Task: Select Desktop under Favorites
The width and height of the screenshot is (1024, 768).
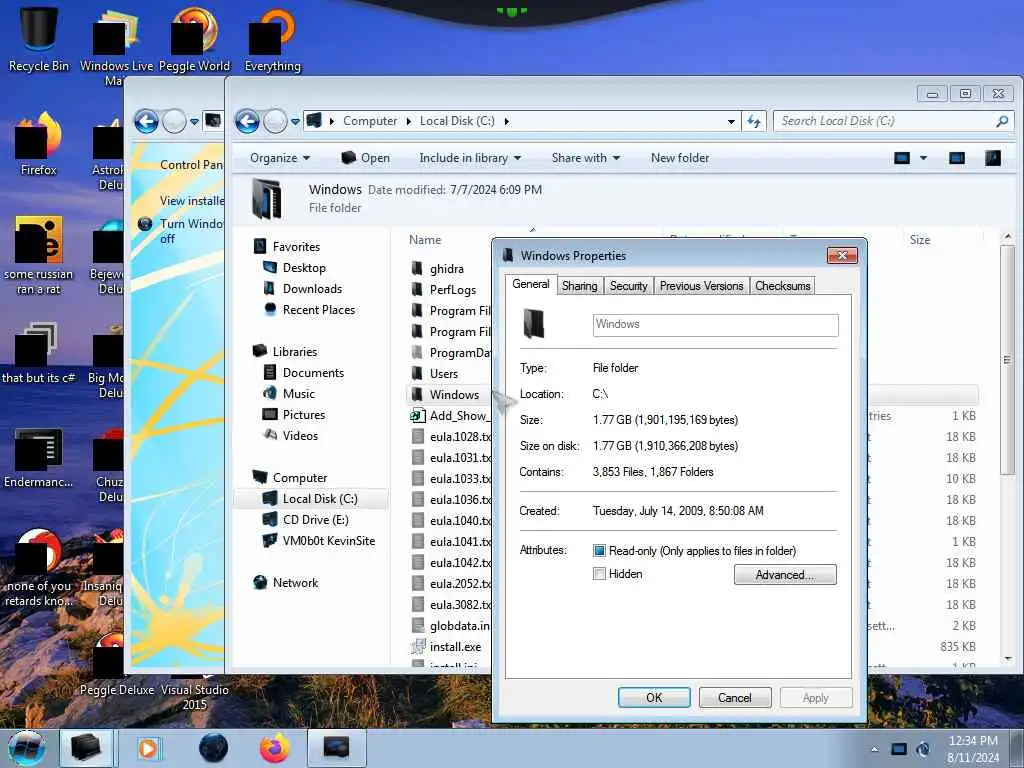Action: pyautogui.click(x=304, y=268)
